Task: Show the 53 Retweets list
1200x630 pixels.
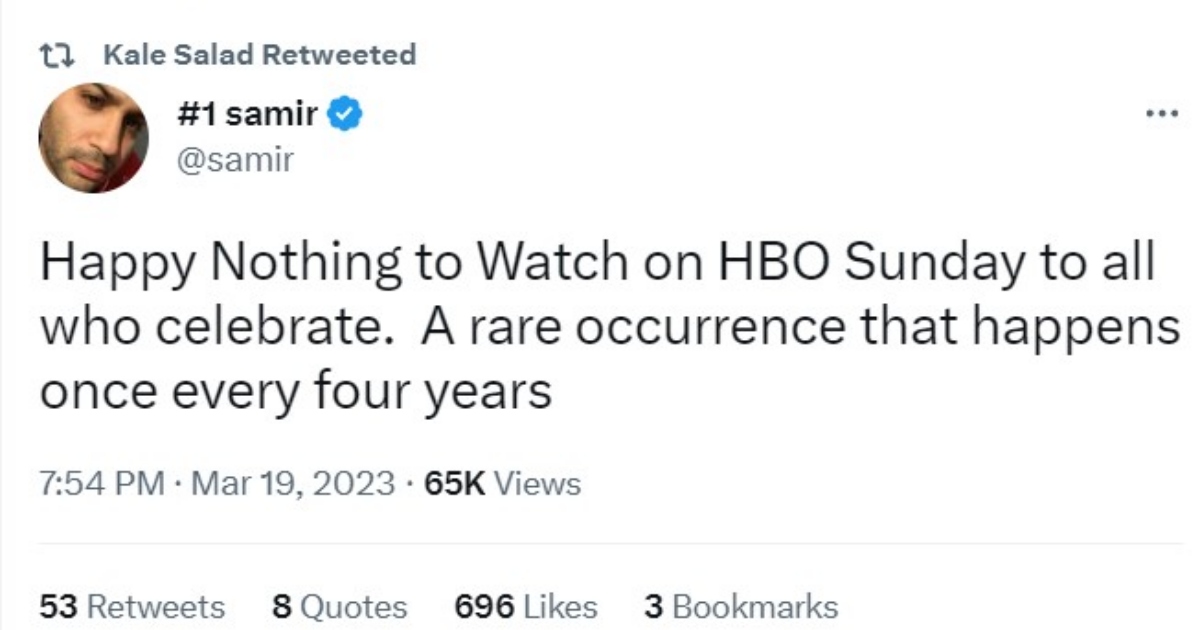Action: [x=132, y=606]
